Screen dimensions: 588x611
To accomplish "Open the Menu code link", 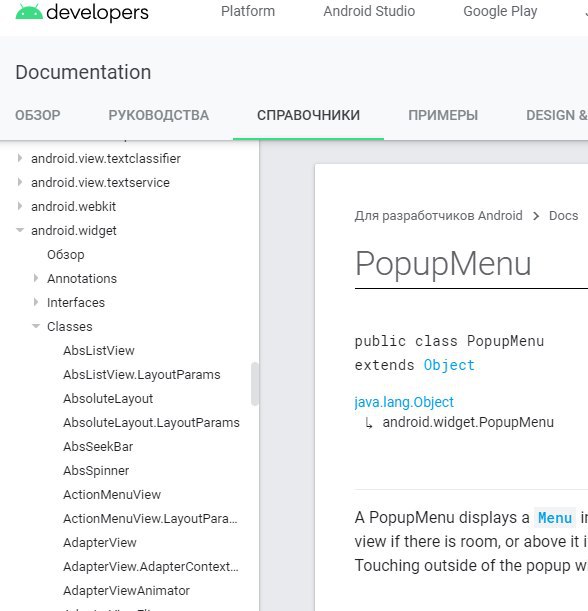I will coord(555,518).
